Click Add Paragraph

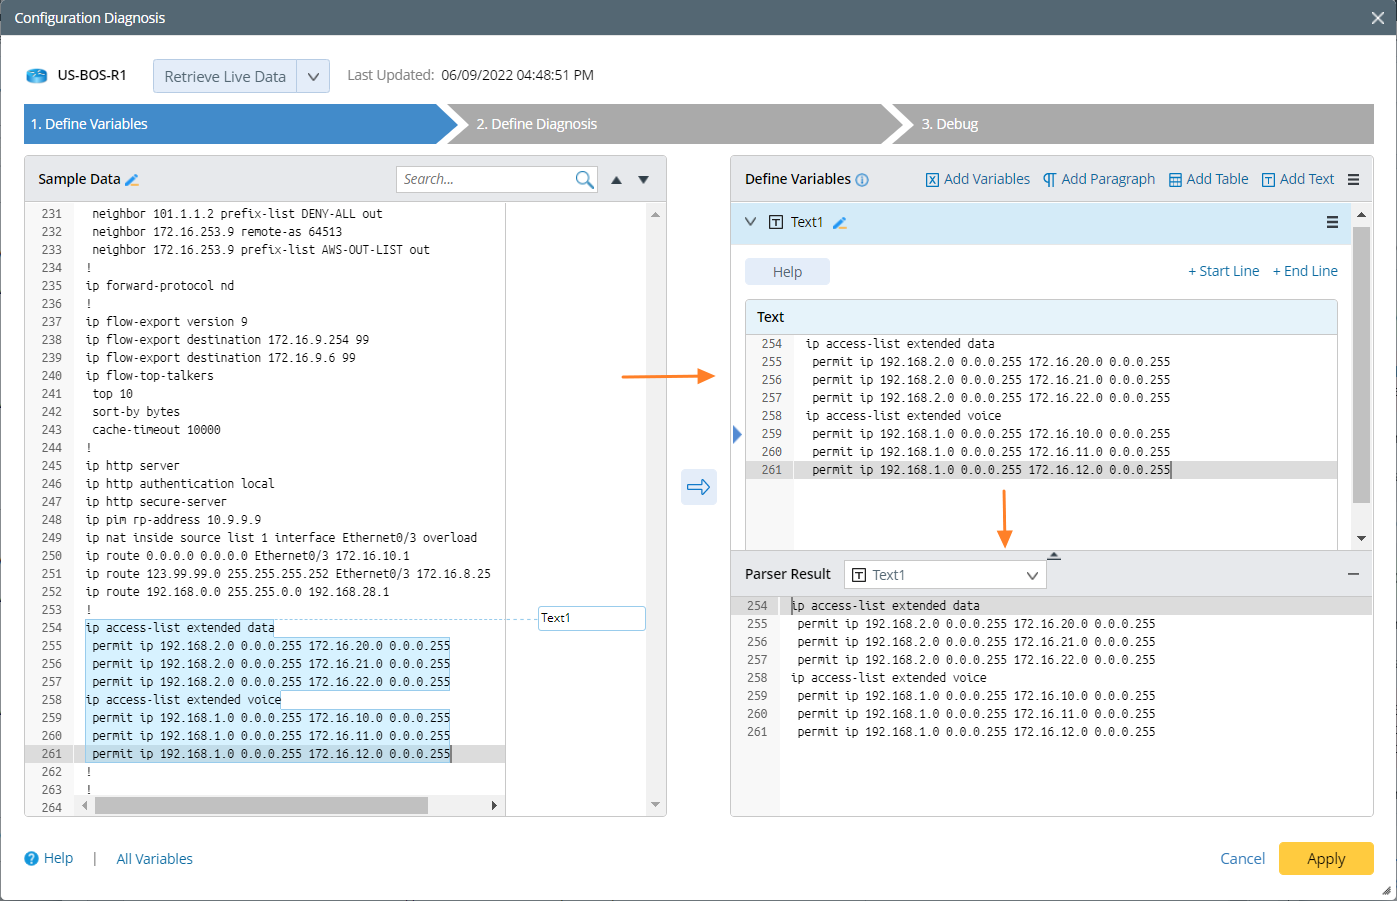(x=1098, y=179)
